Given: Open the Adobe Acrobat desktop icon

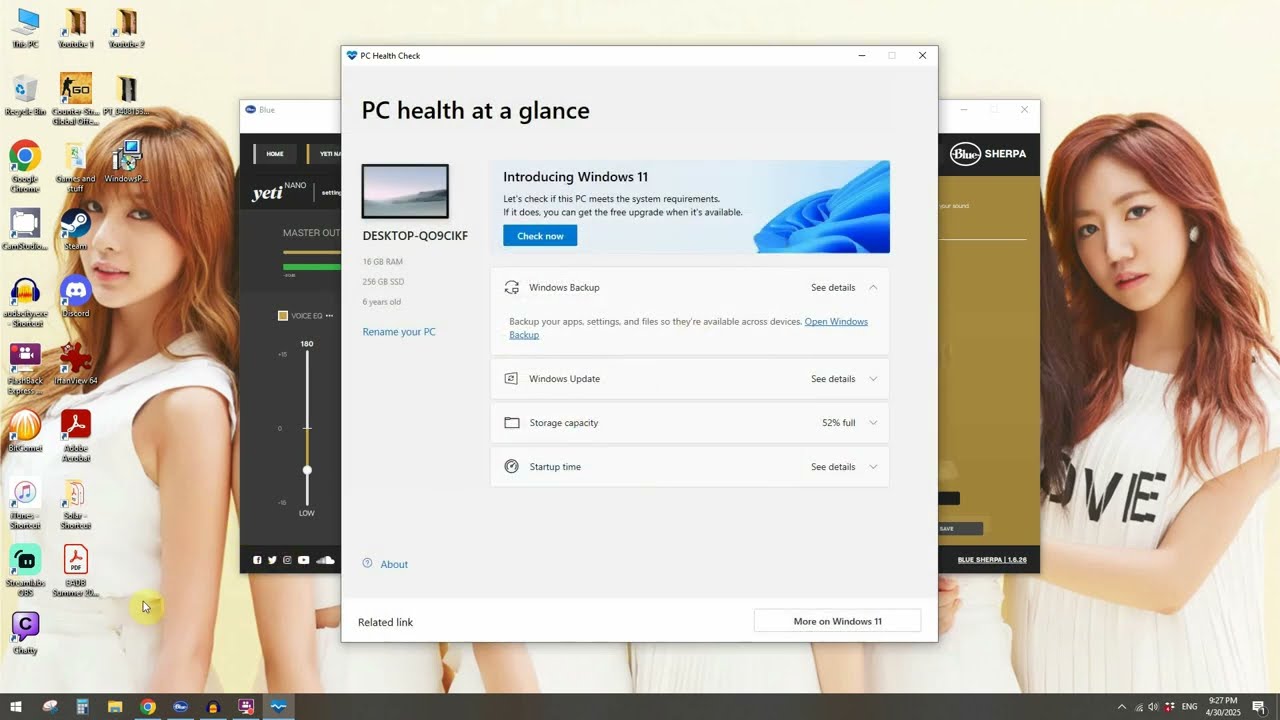Looking at the screenshot, I should pyautogui.click(x=76, y=435).
